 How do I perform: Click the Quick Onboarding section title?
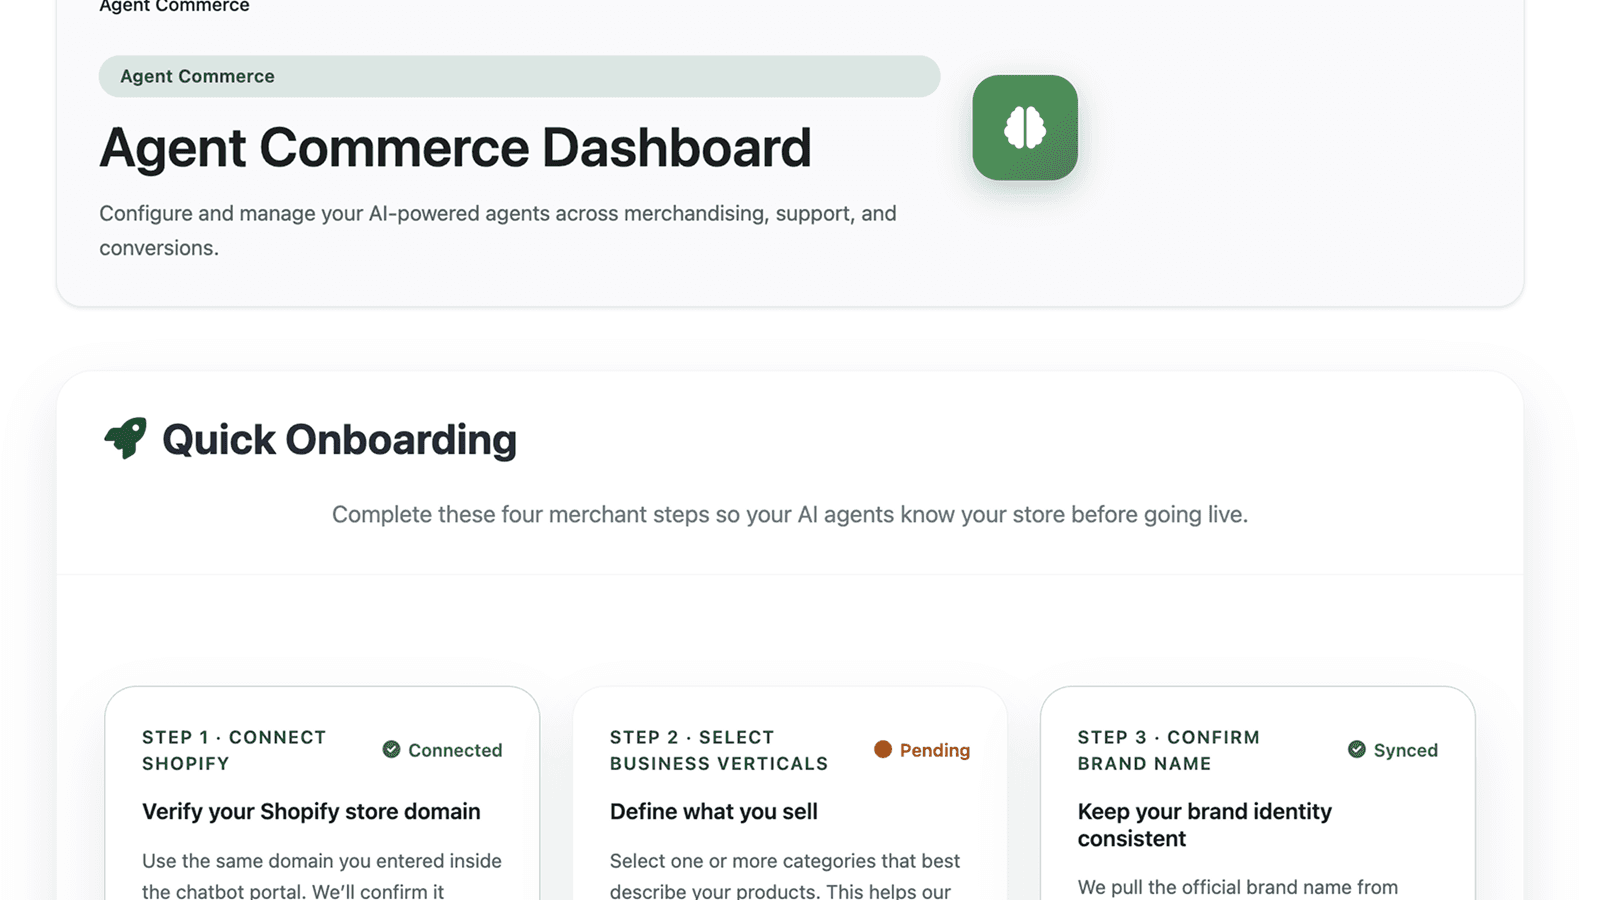point(339,440)
